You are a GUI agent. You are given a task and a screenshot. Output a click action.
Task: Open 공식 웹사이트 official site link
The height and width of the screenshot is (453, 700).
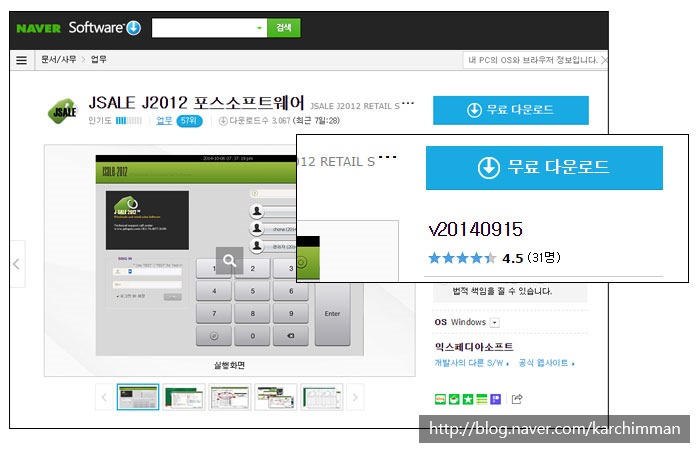[546, 363]
